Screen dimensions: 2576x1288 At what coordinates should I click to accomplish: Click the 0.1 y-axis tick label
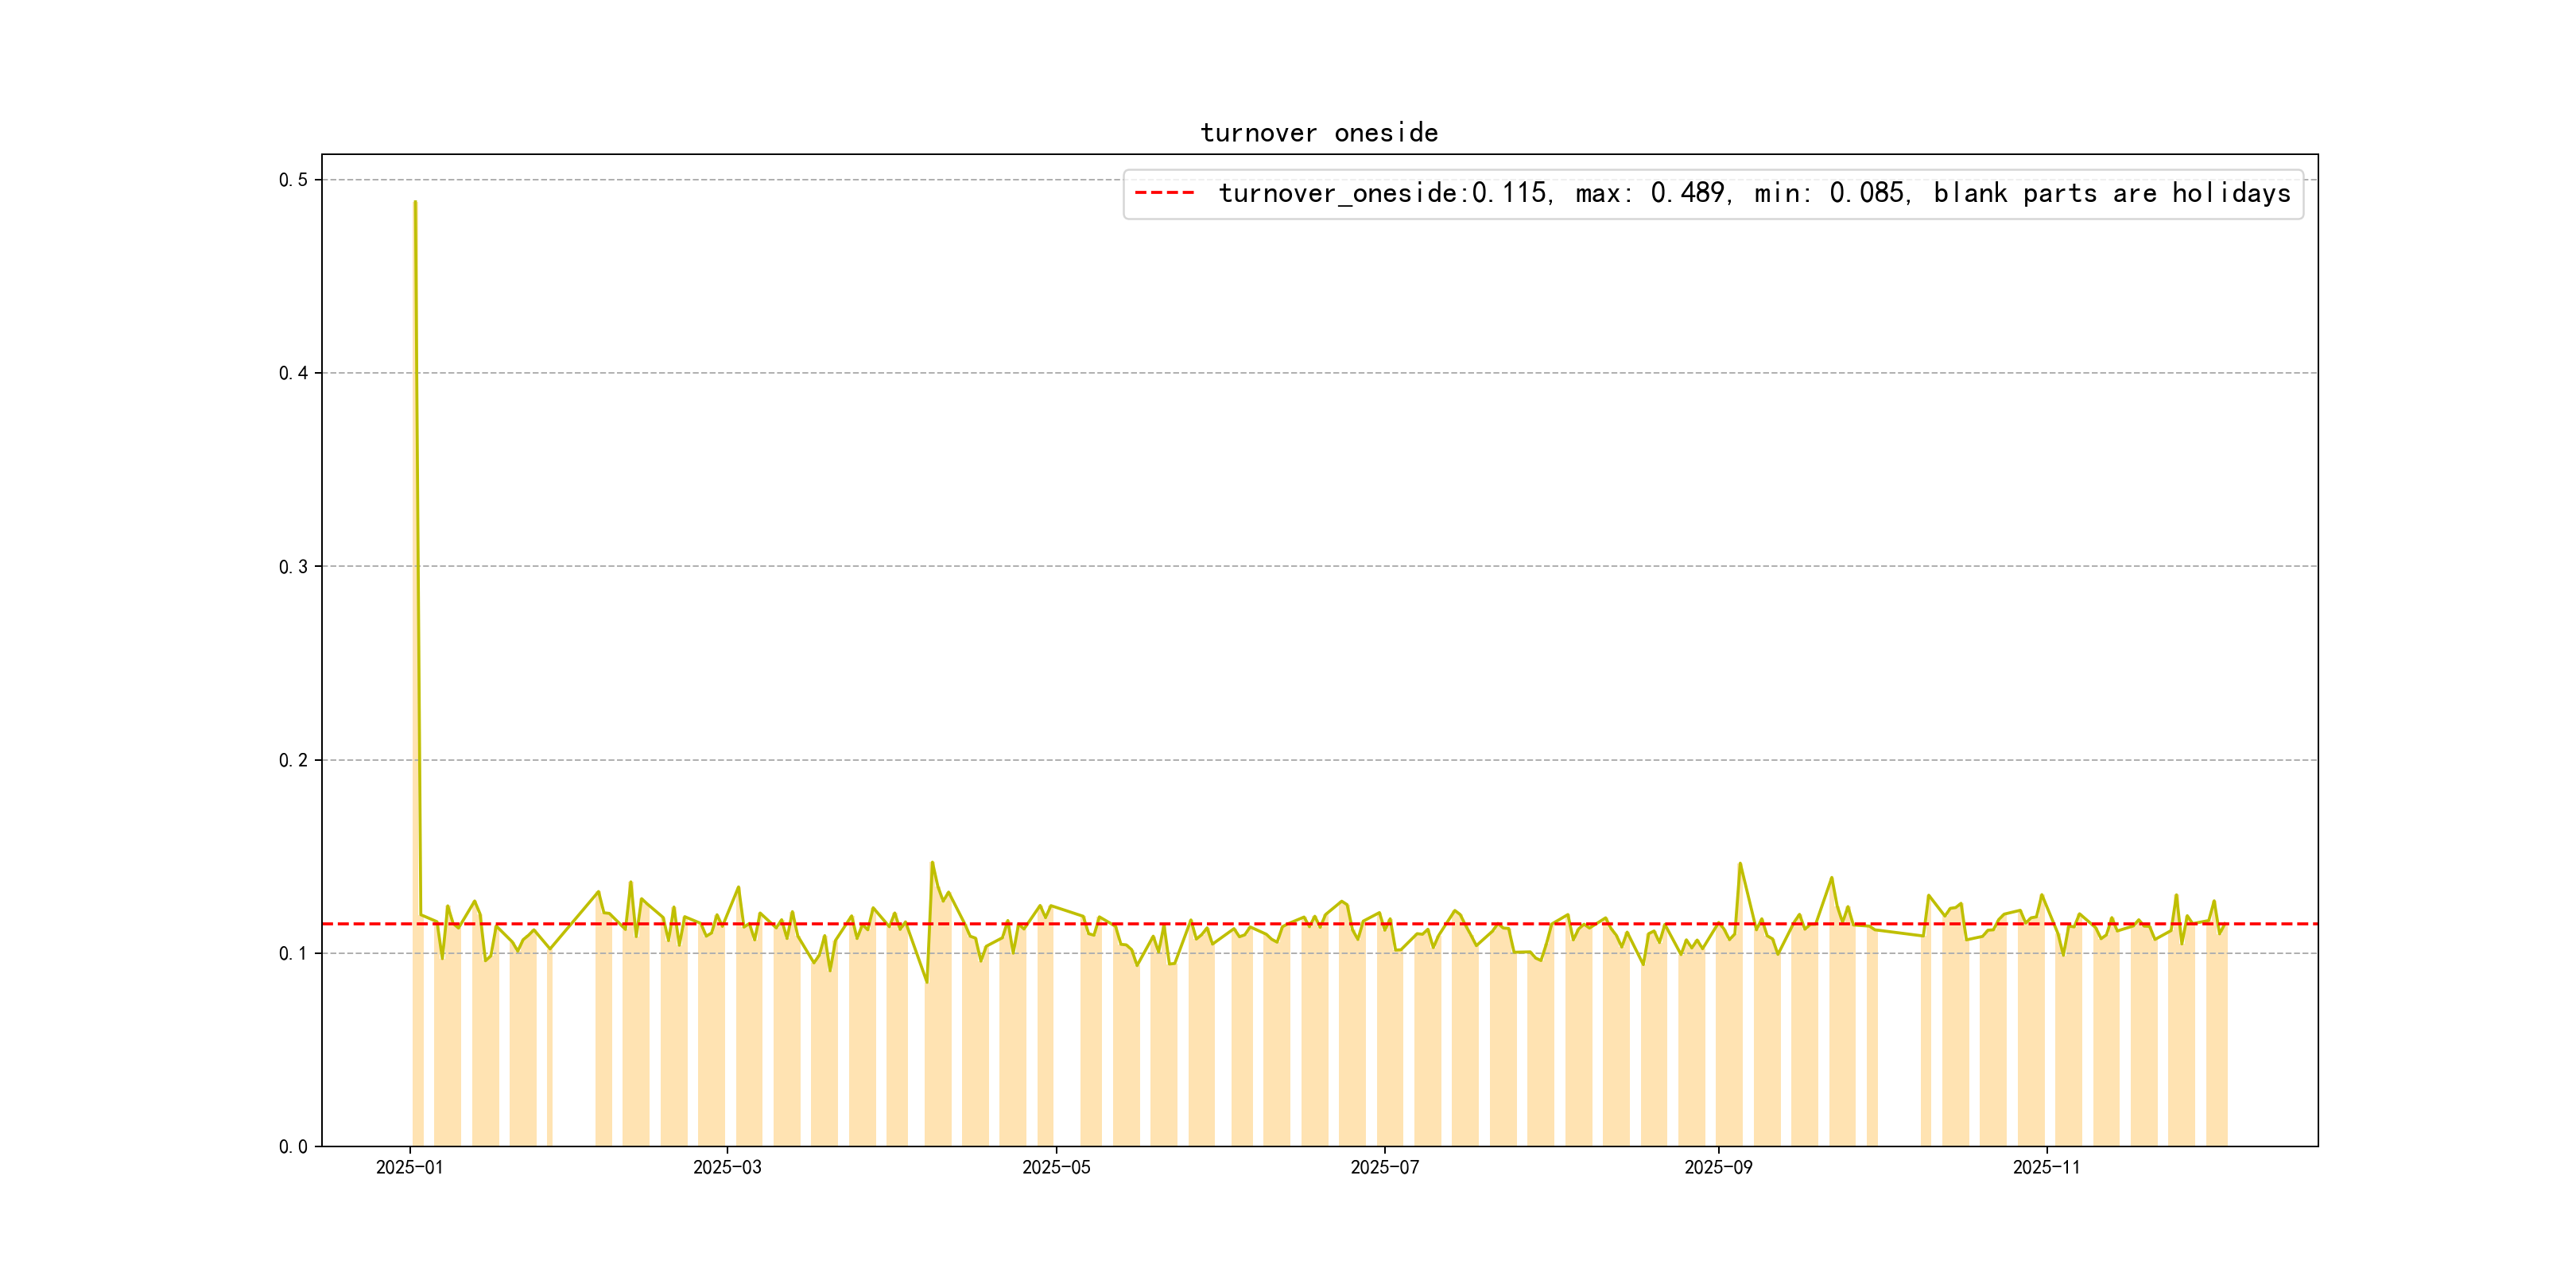tap(293, 953)
